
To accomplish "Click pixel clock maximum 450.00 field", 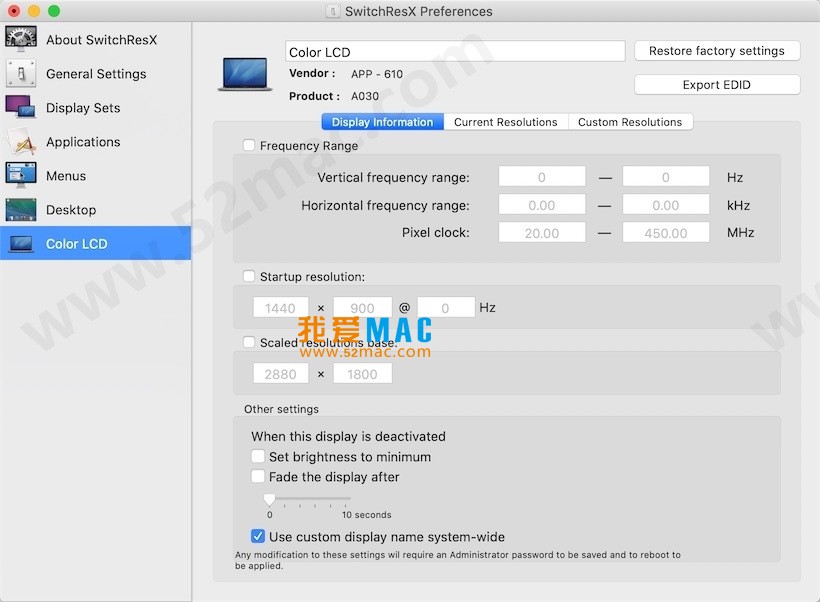I will [x=666, y=232].
